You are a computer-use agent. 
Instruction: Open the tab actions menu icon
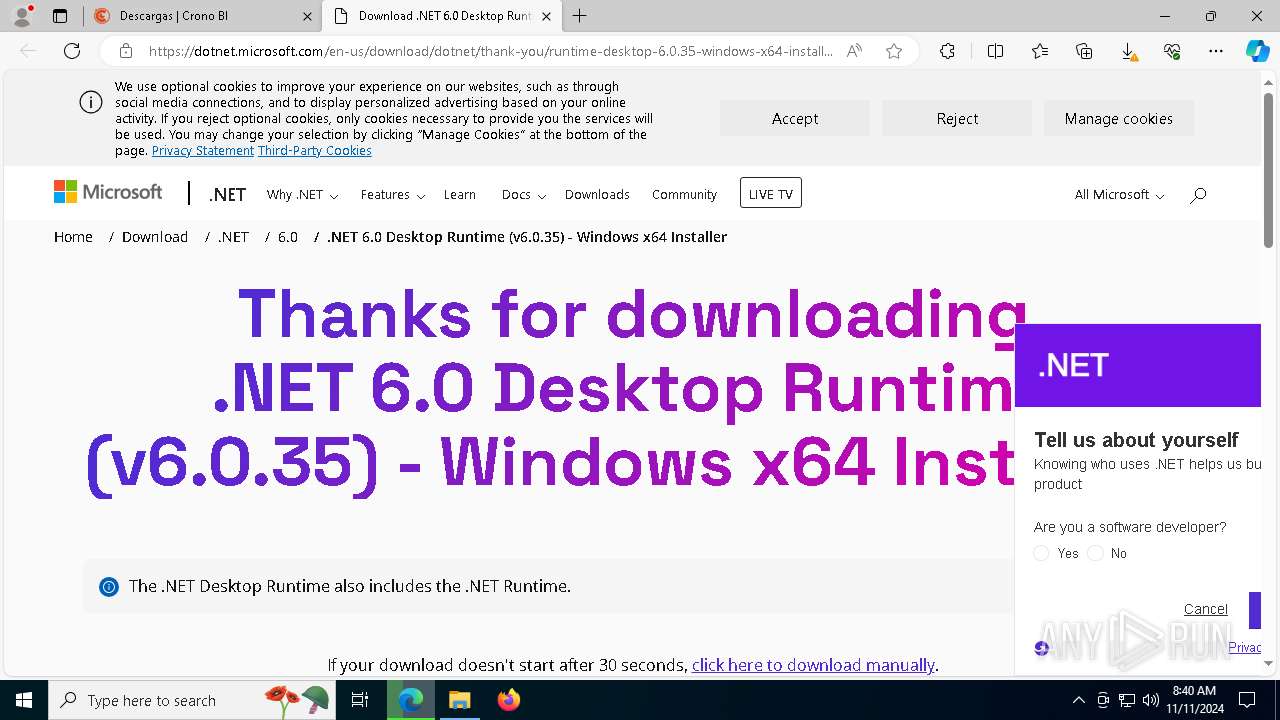(x=60, y=16)
